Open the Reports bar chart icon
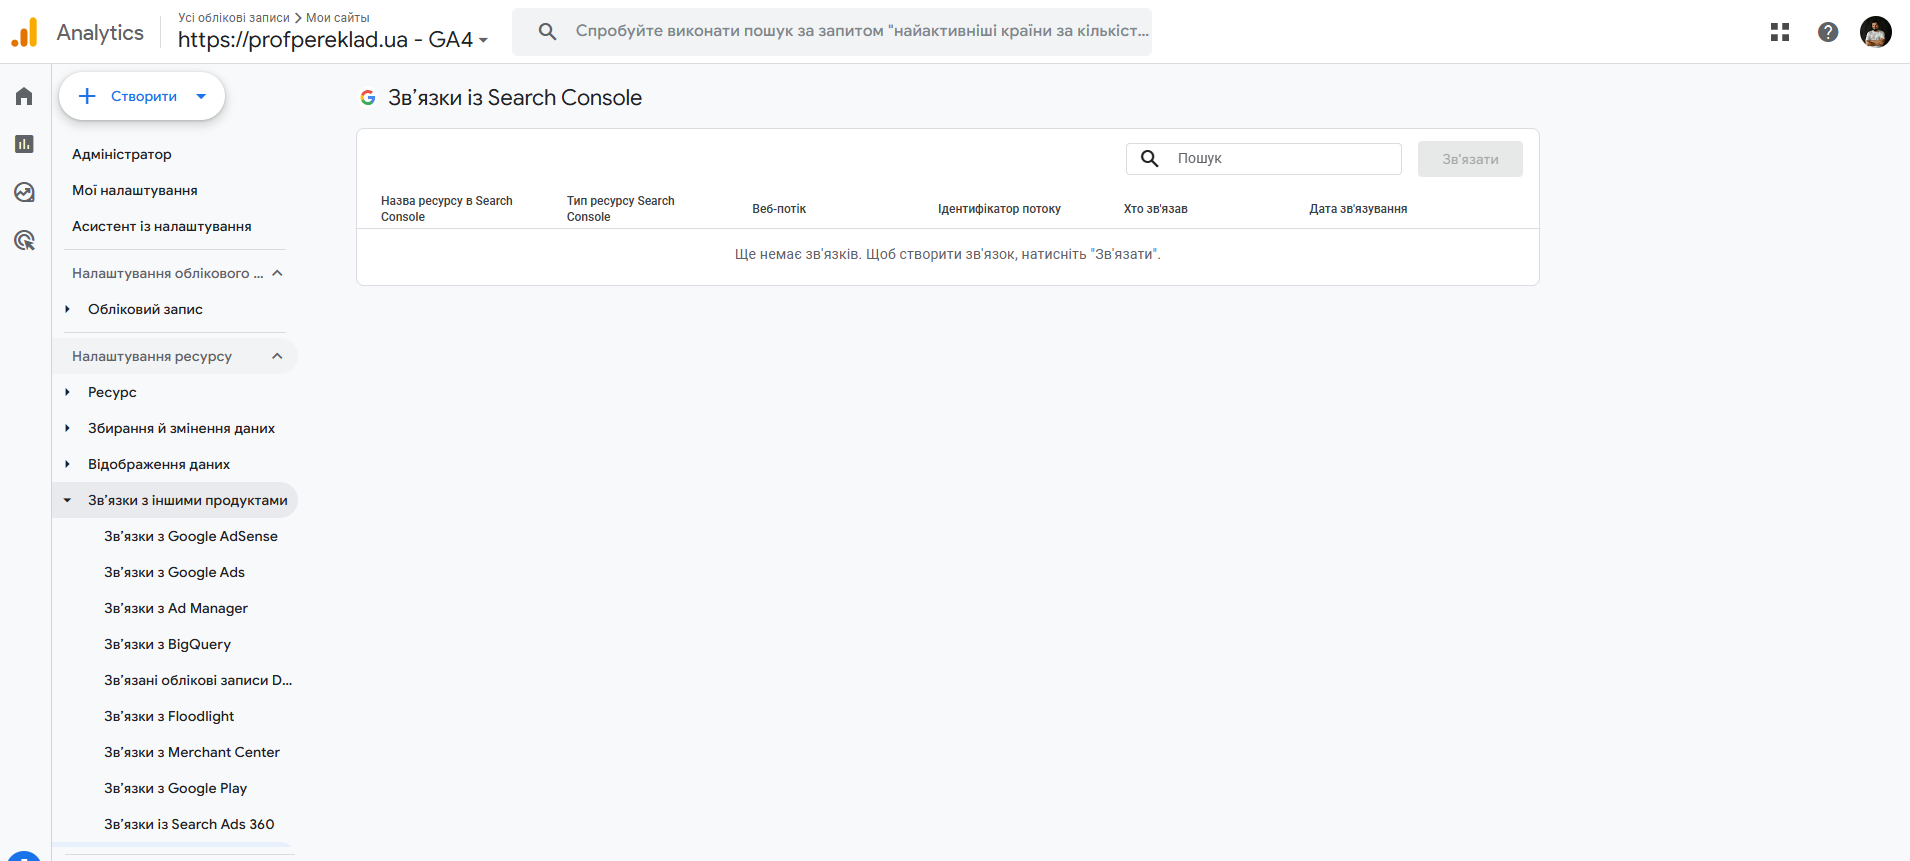Screen dimensions: 1910x861 click(x=24, y=144)
